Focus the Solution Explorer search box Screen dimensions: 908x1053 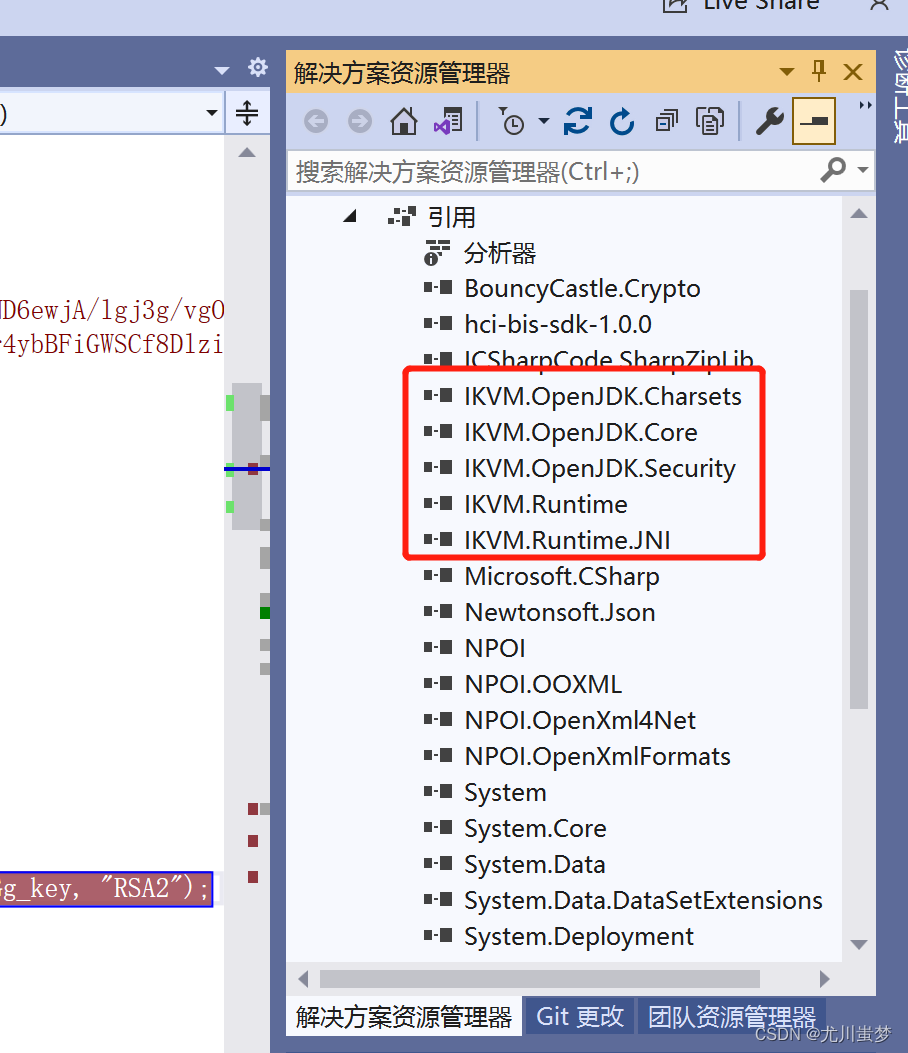pos(551,172)
